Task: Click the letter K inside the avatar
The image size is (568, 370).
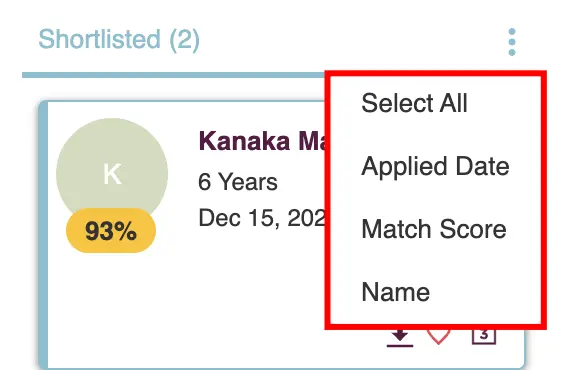Action: [x=112, y=174]
